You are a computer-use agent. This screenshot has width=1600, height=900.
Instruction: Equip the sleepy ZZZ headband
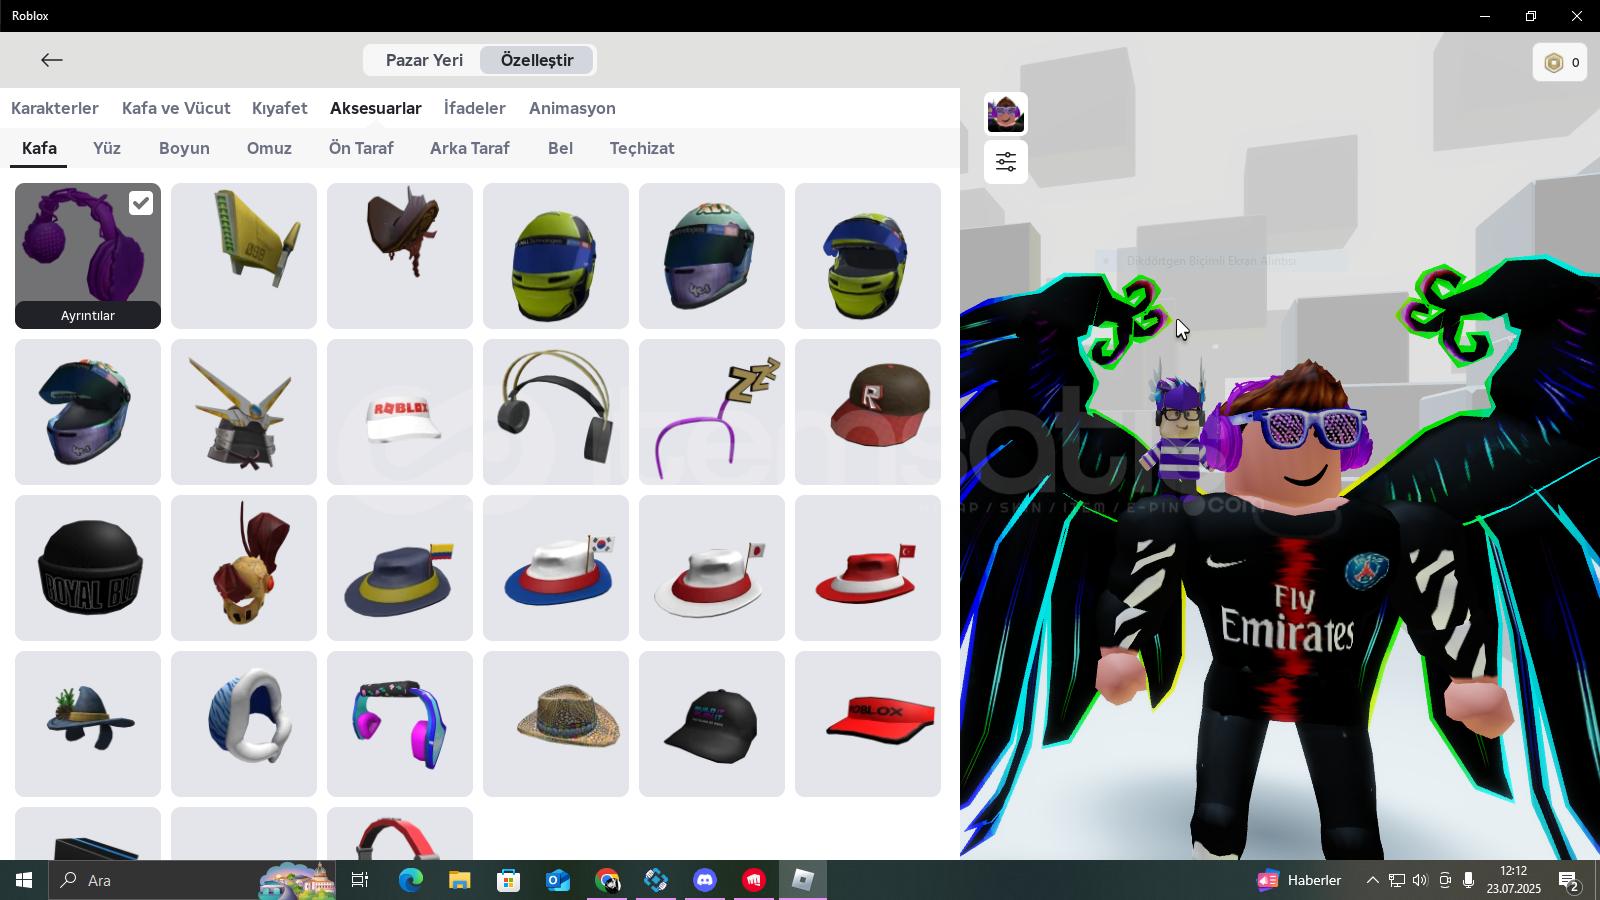712,412
